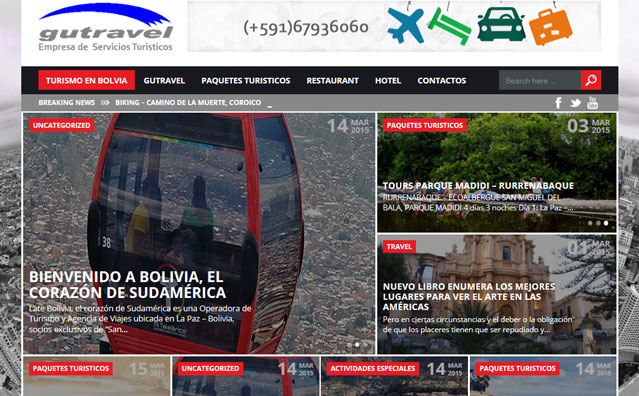Click the Search here input field
Screen dimensions: 639x396
coord(540,80)
